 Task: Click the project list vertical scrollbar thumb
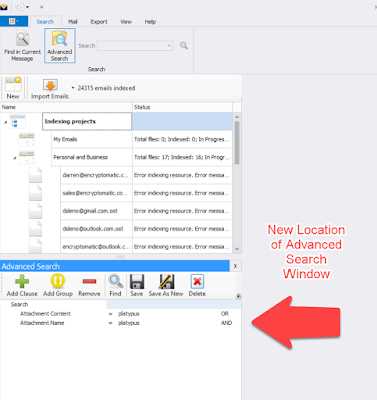click(x=237, y=142)
